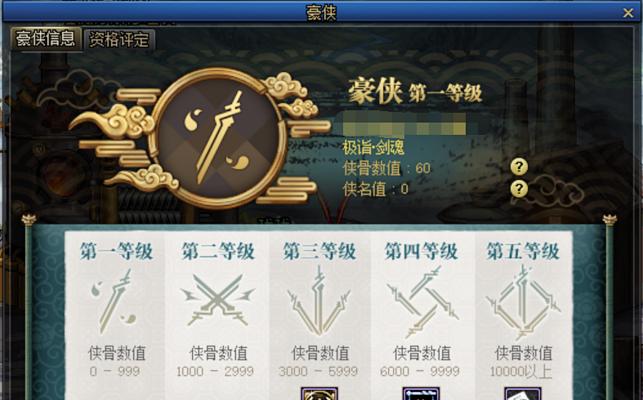The image size is (643, 400).
Task: Switch to the 豪侠信息 tab
Action: [x=46, y=39]
